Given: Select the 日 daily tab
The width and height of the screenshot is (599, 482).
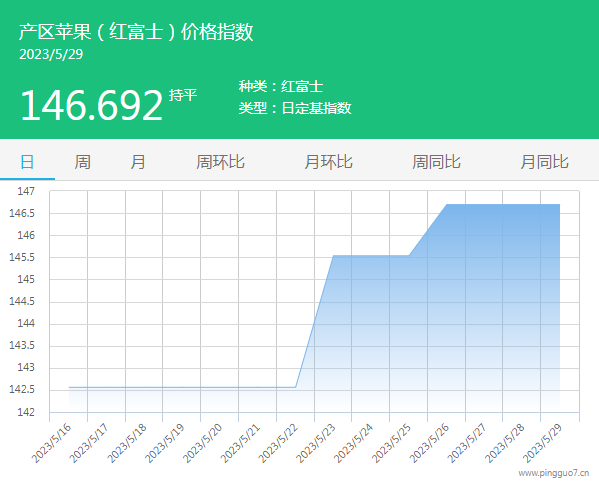Looking at the screenshot, I should 27,162.
